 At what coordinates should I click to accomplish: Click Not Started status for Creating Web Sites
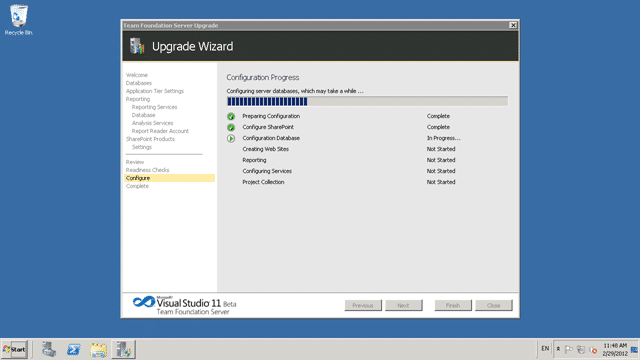441,149
